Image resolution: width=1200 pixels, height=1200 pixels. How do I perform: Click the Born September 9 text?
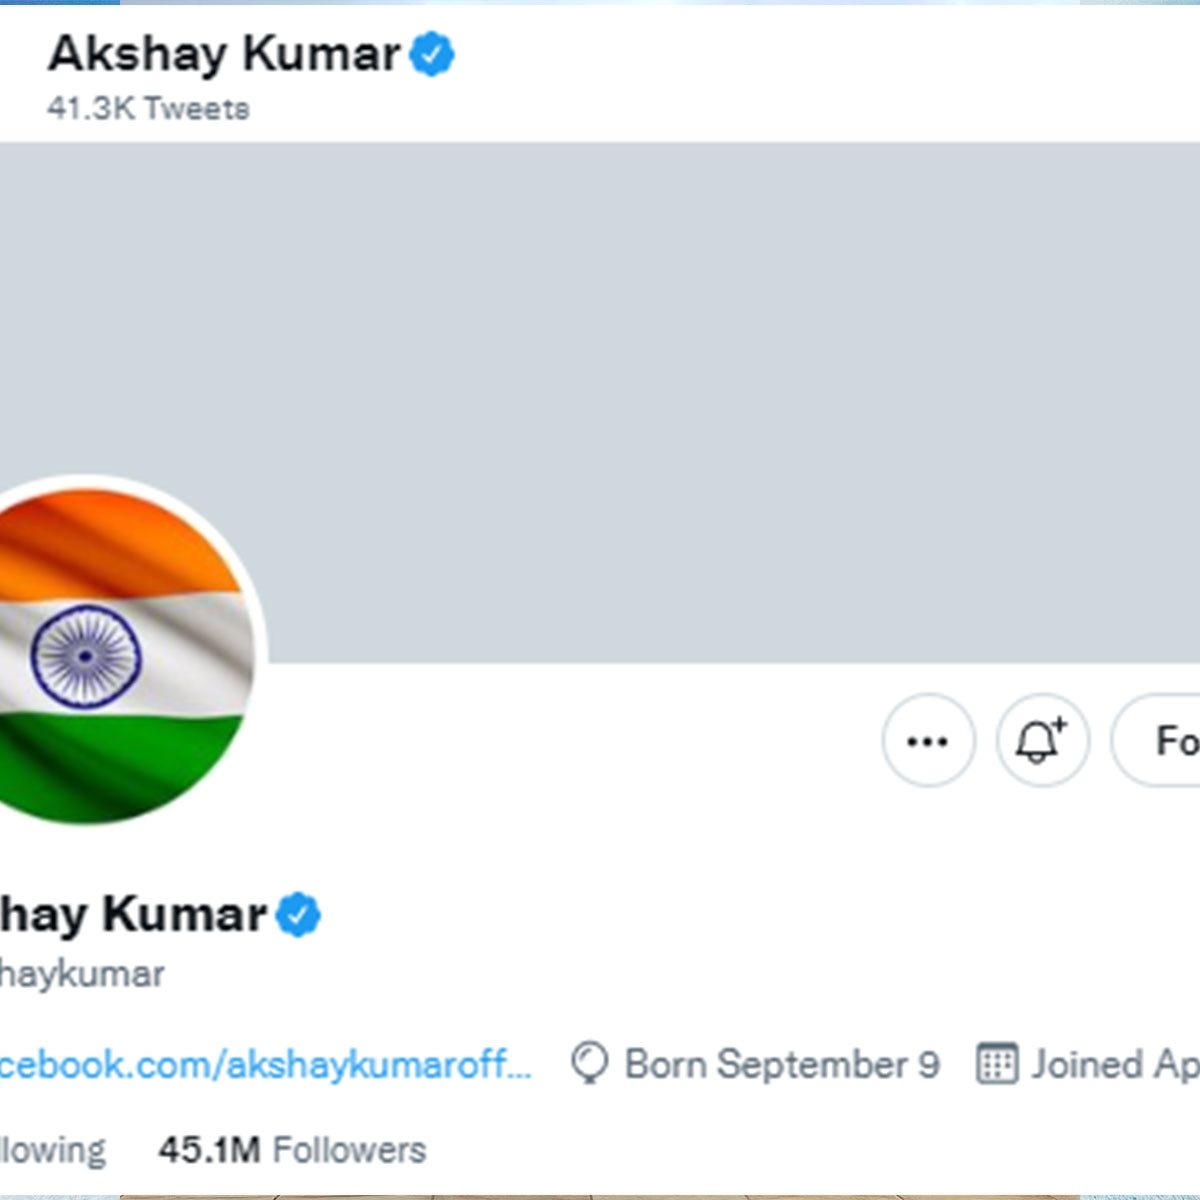click(782, 1065)
